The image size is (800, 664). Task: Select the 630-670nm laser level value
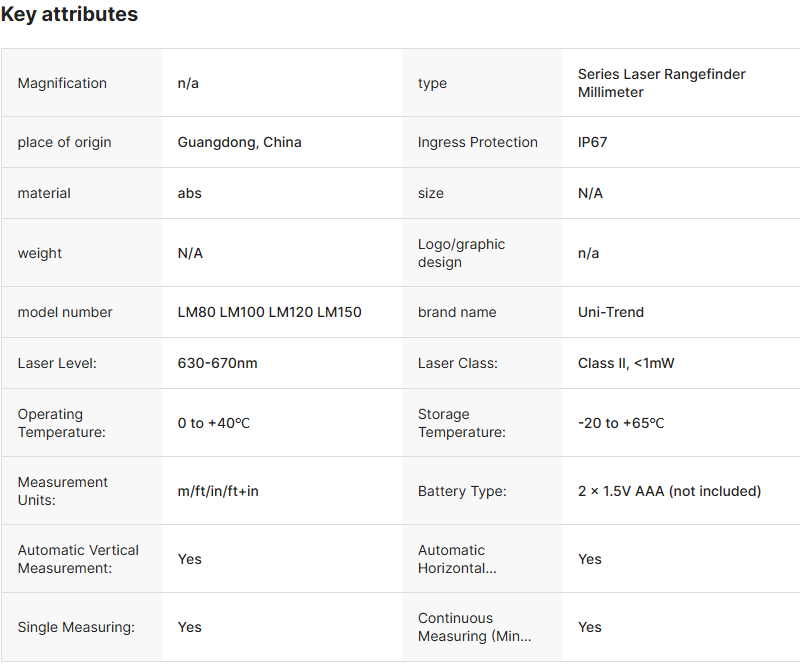pyautogui.click(x=217, y=363)
